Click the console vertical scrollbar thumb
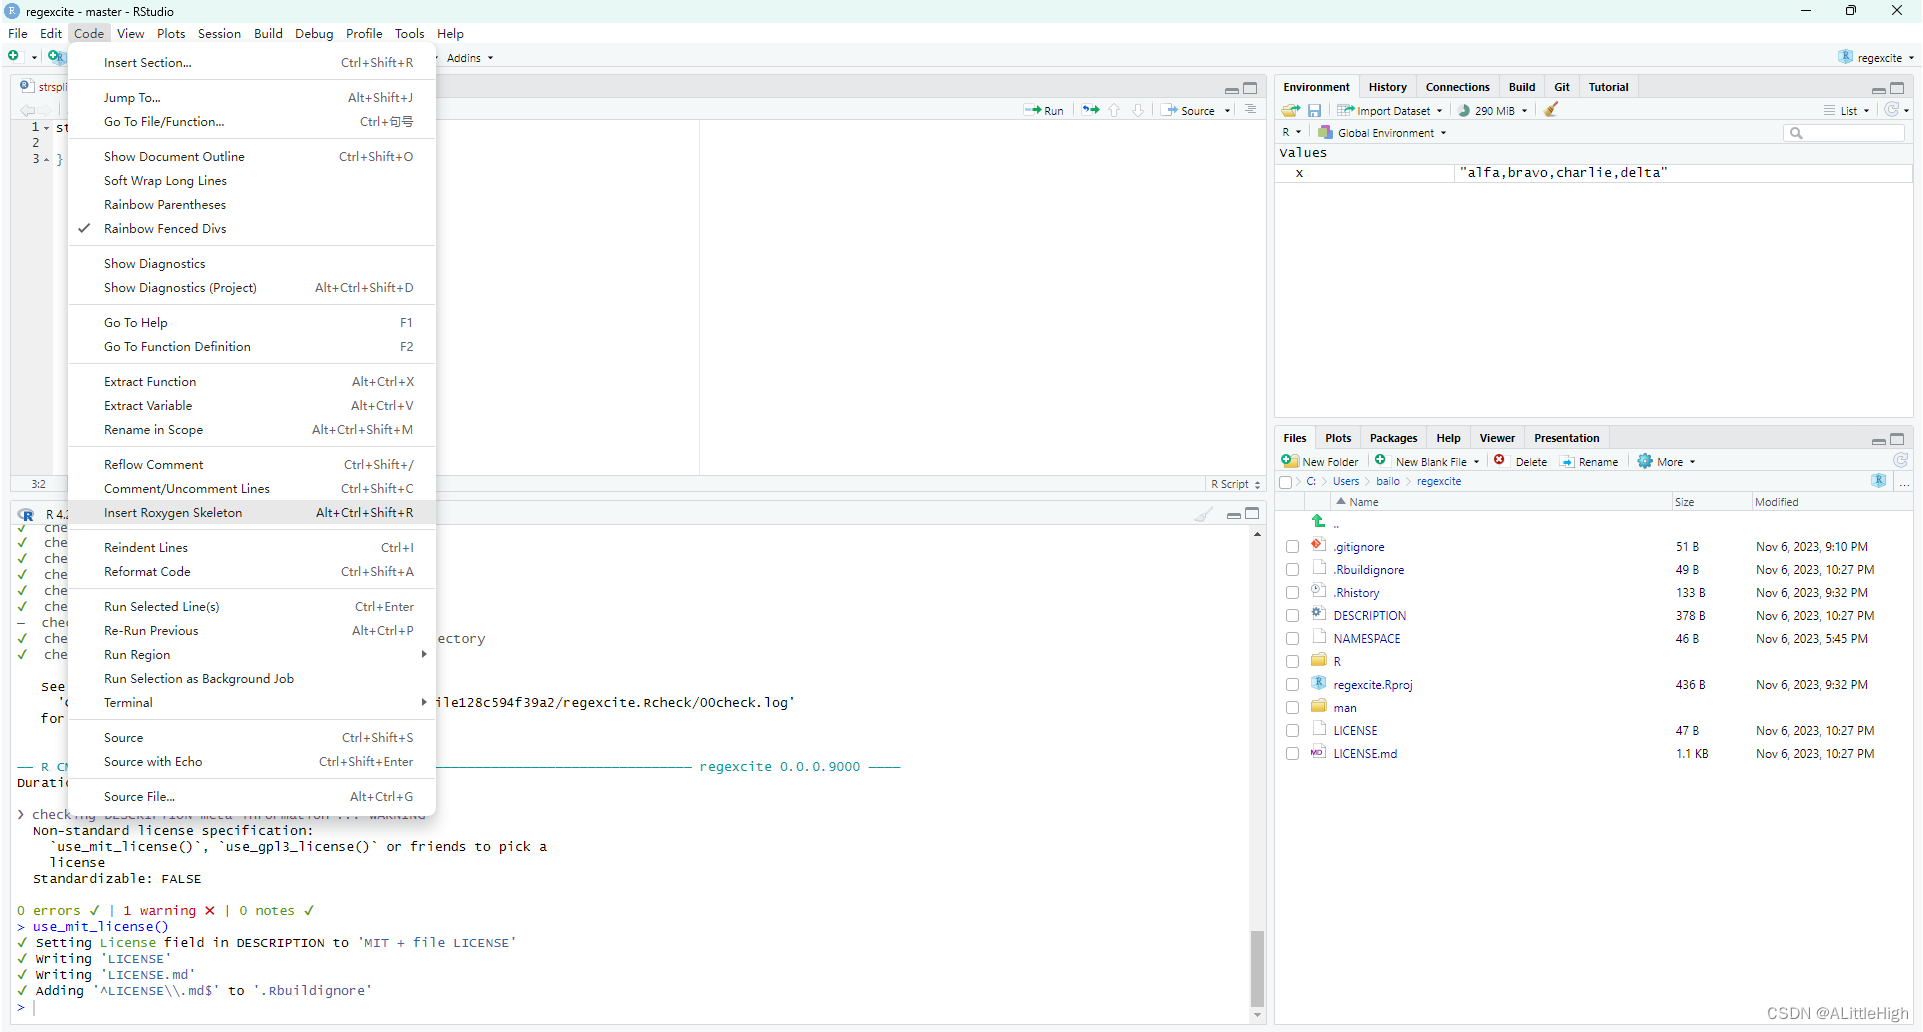The height and width of the screenshot is (1032, 1923). pyautogui.click(x=1257, y=968)
